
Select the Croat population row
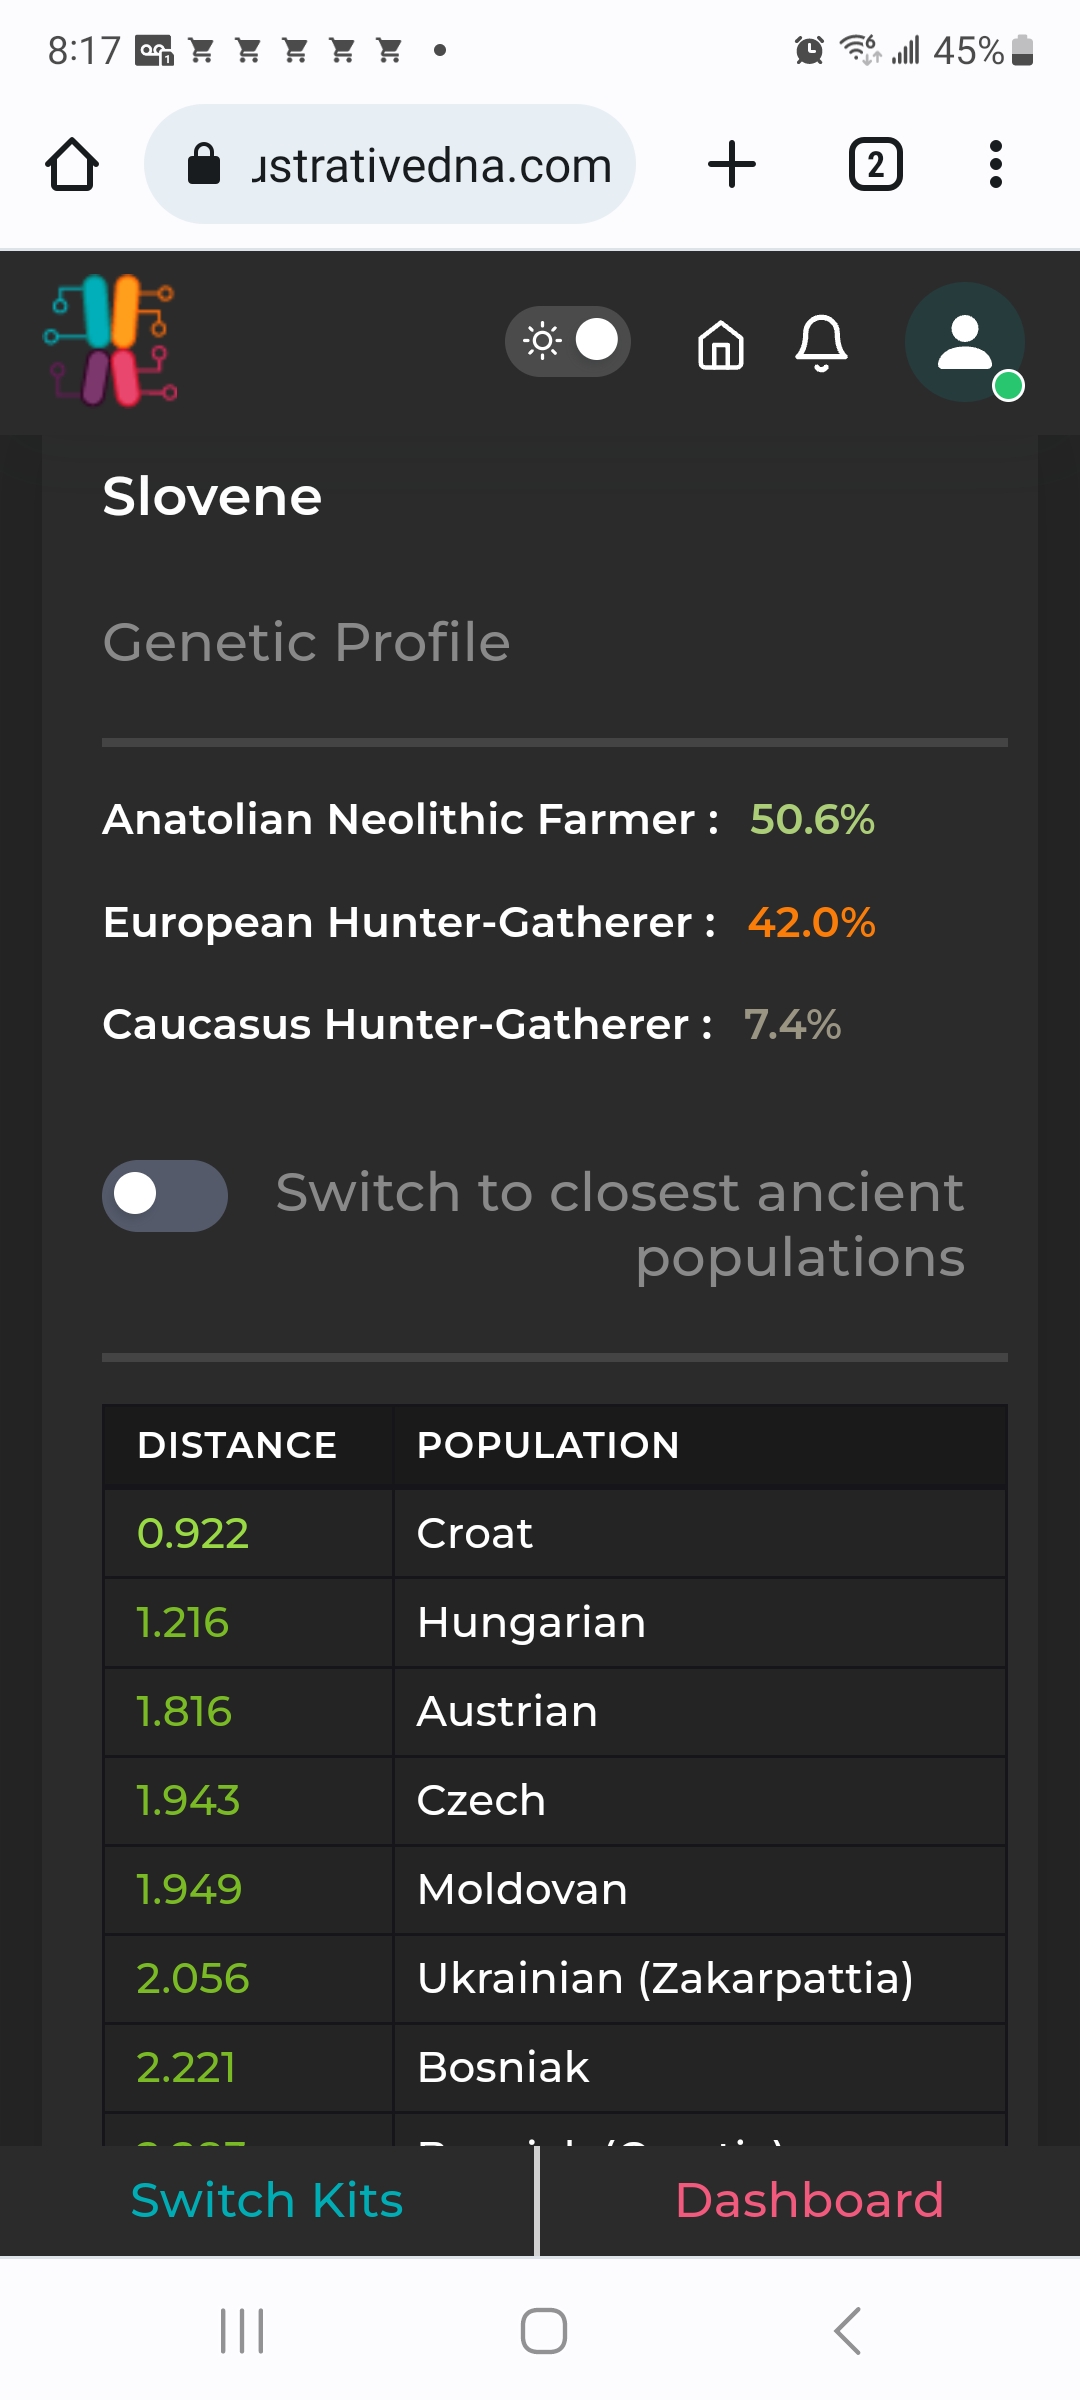pyautogui.click(x=555, y=1533)
